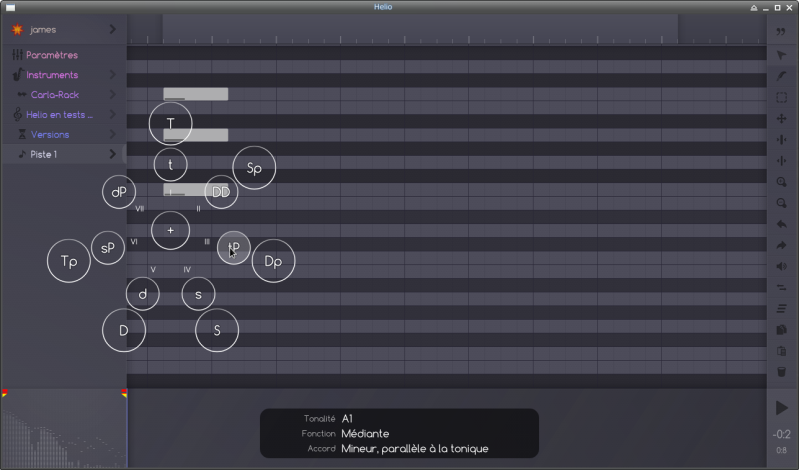Click the Tonalité A1 value

pos(347,419)
